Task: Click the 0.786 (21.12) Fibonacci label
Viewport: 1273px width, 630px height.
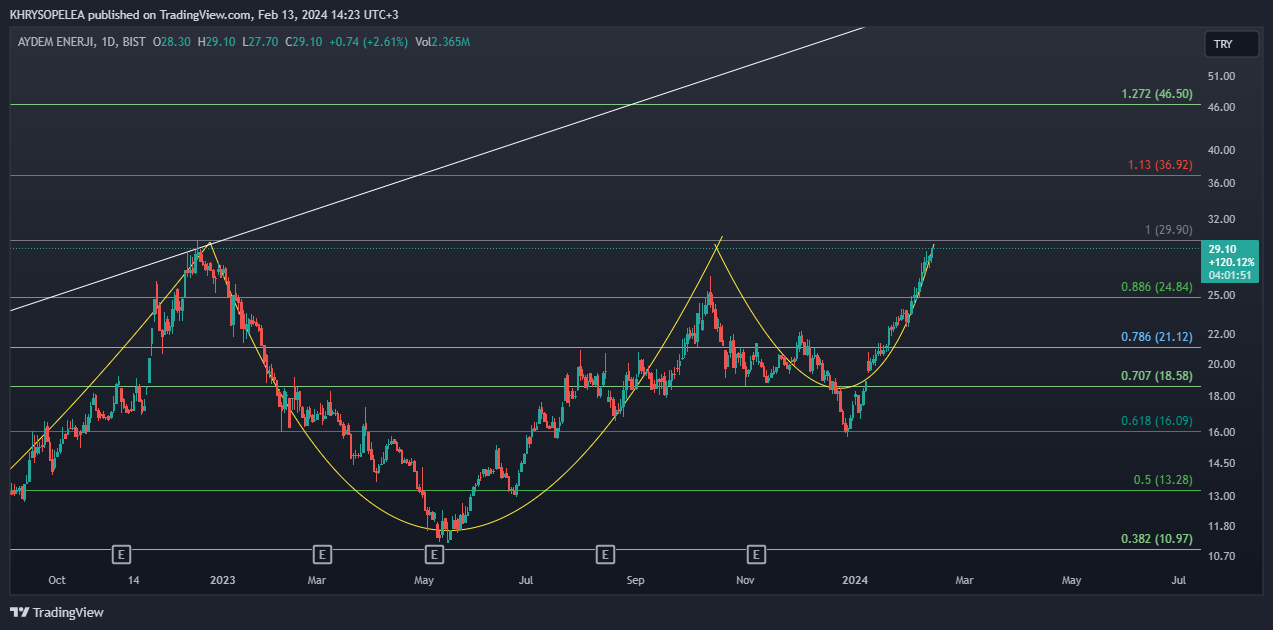Action: coord(1157,337)
